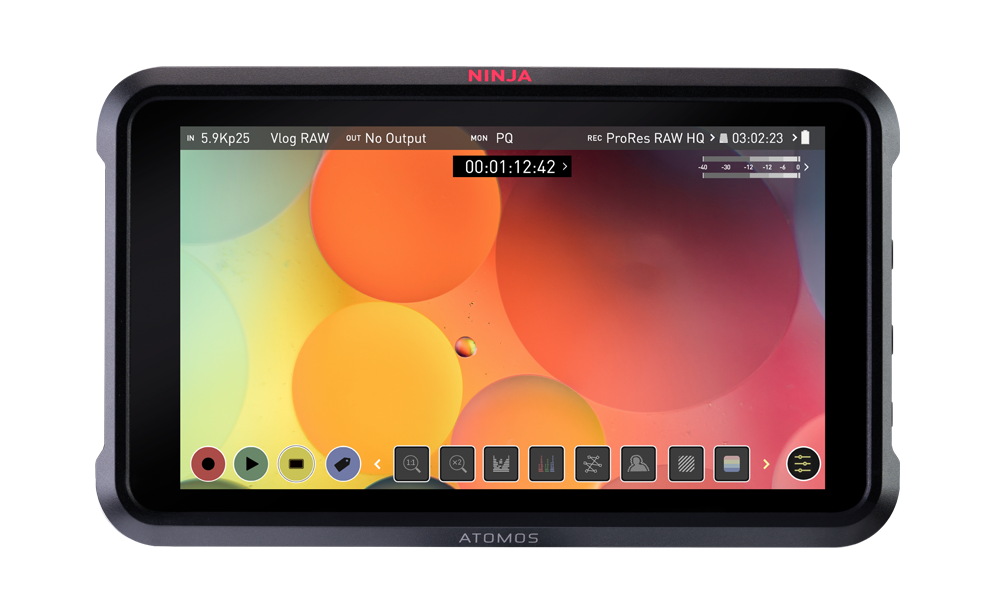This screenshot has width=995, height=605.
Task: Open the vectorscope tool
Action: [592, 464]
